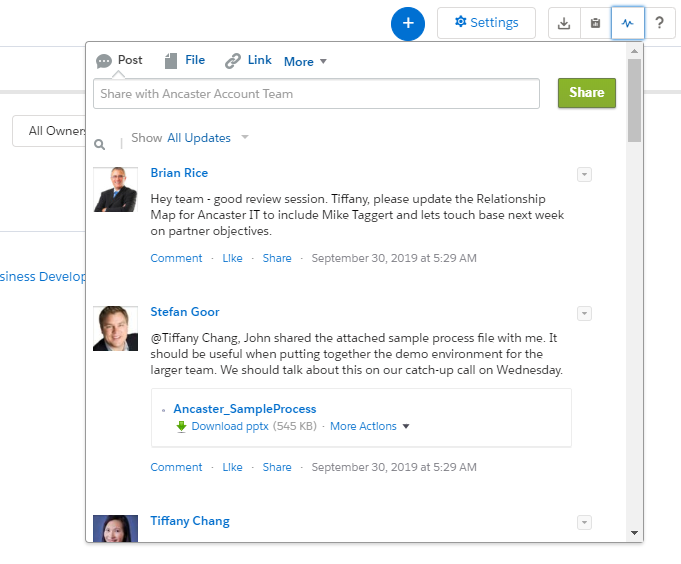This screenshot has width=681, height=564.
Task: Click the blue plus add button
Action: (408, 23)
